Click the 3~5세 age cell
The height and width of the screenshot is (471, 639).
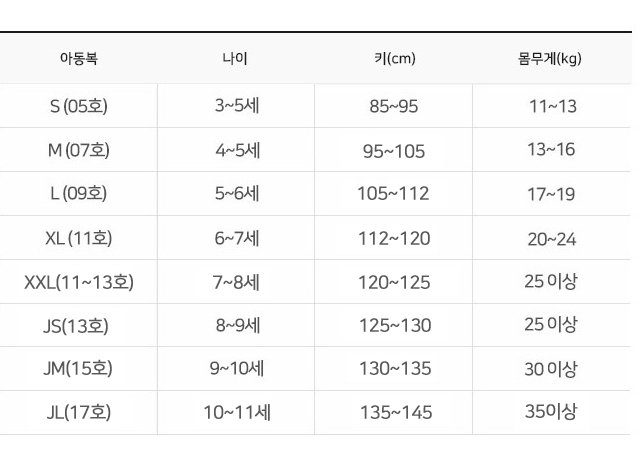coord(237,106)
